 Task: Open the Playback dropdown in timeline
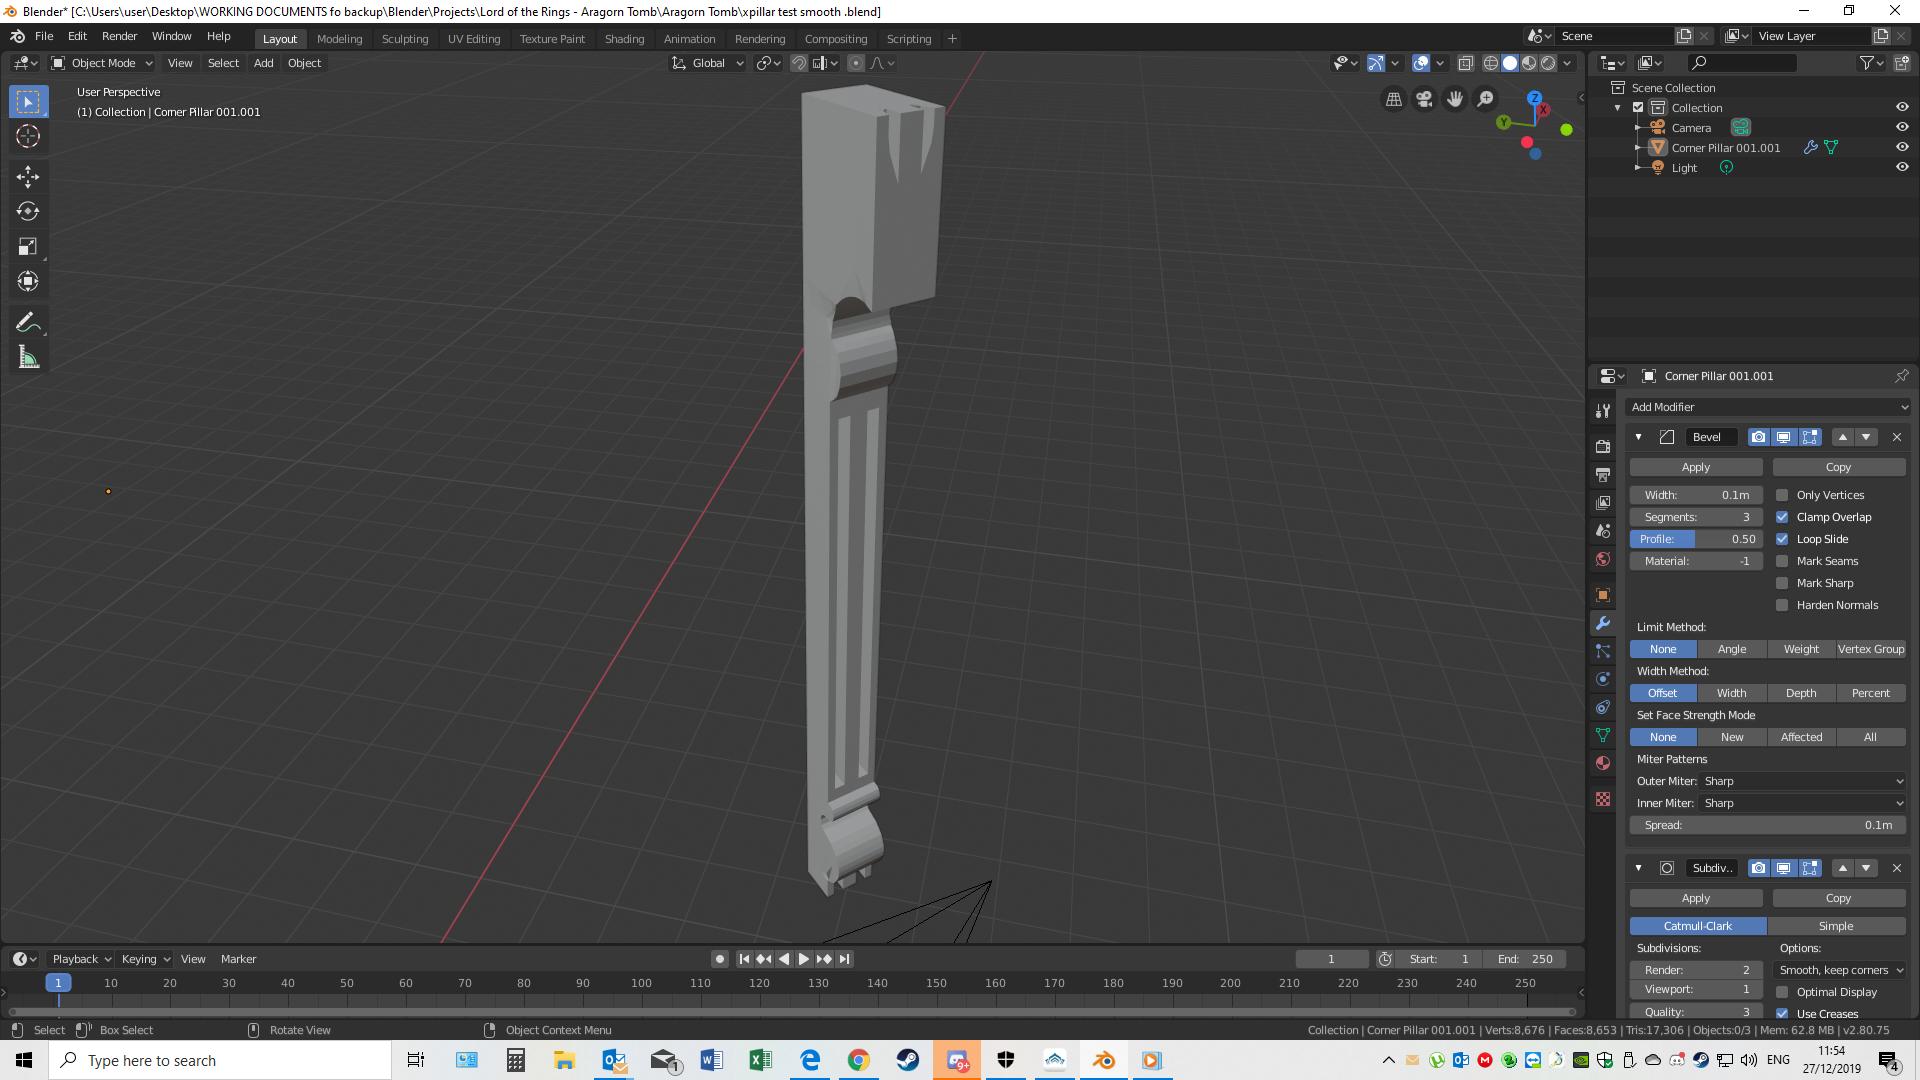(81, 959)
